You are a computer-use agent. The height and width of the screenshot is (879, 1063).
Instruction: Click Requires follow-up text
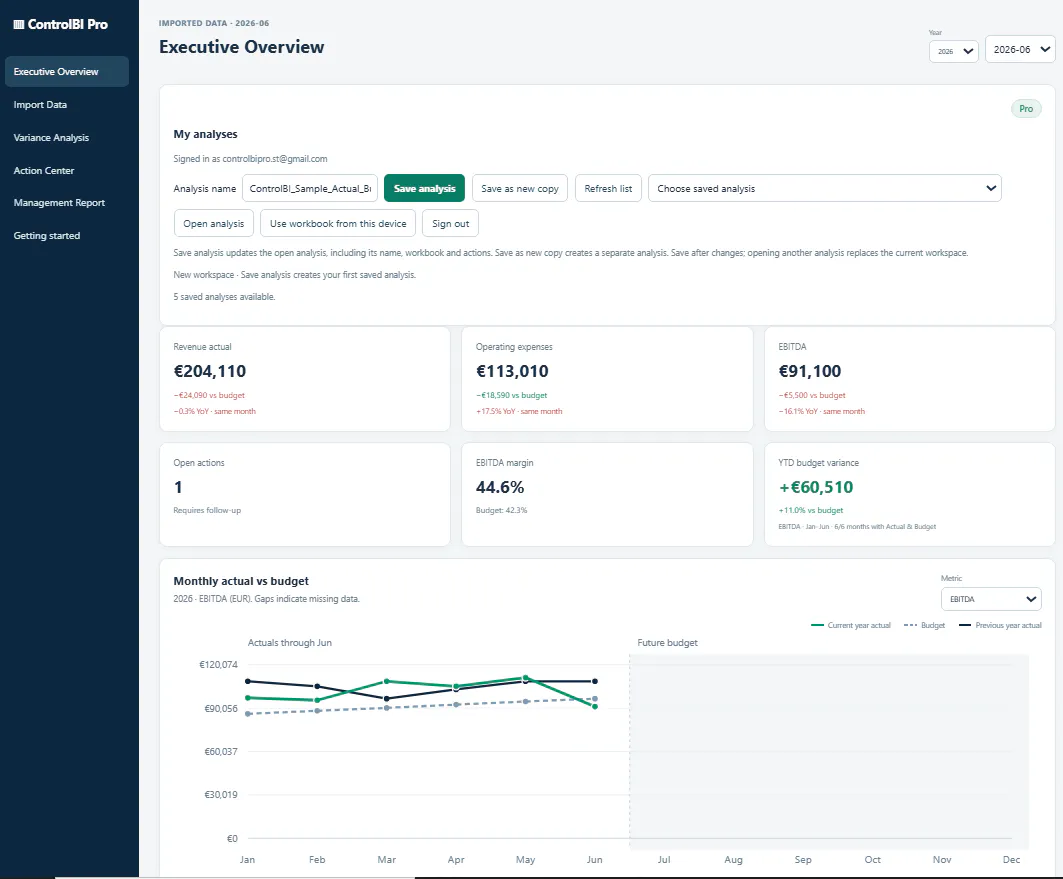click(207, 510)
